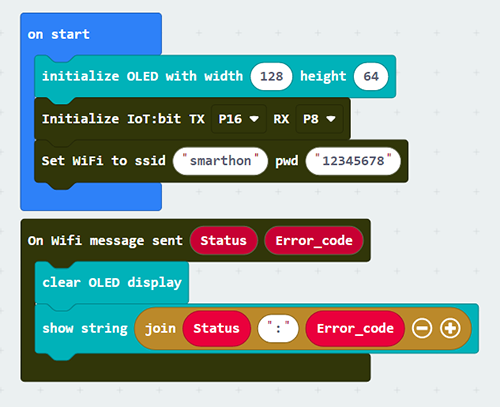Click the Error_code parameter in event header

click(314, 241)
